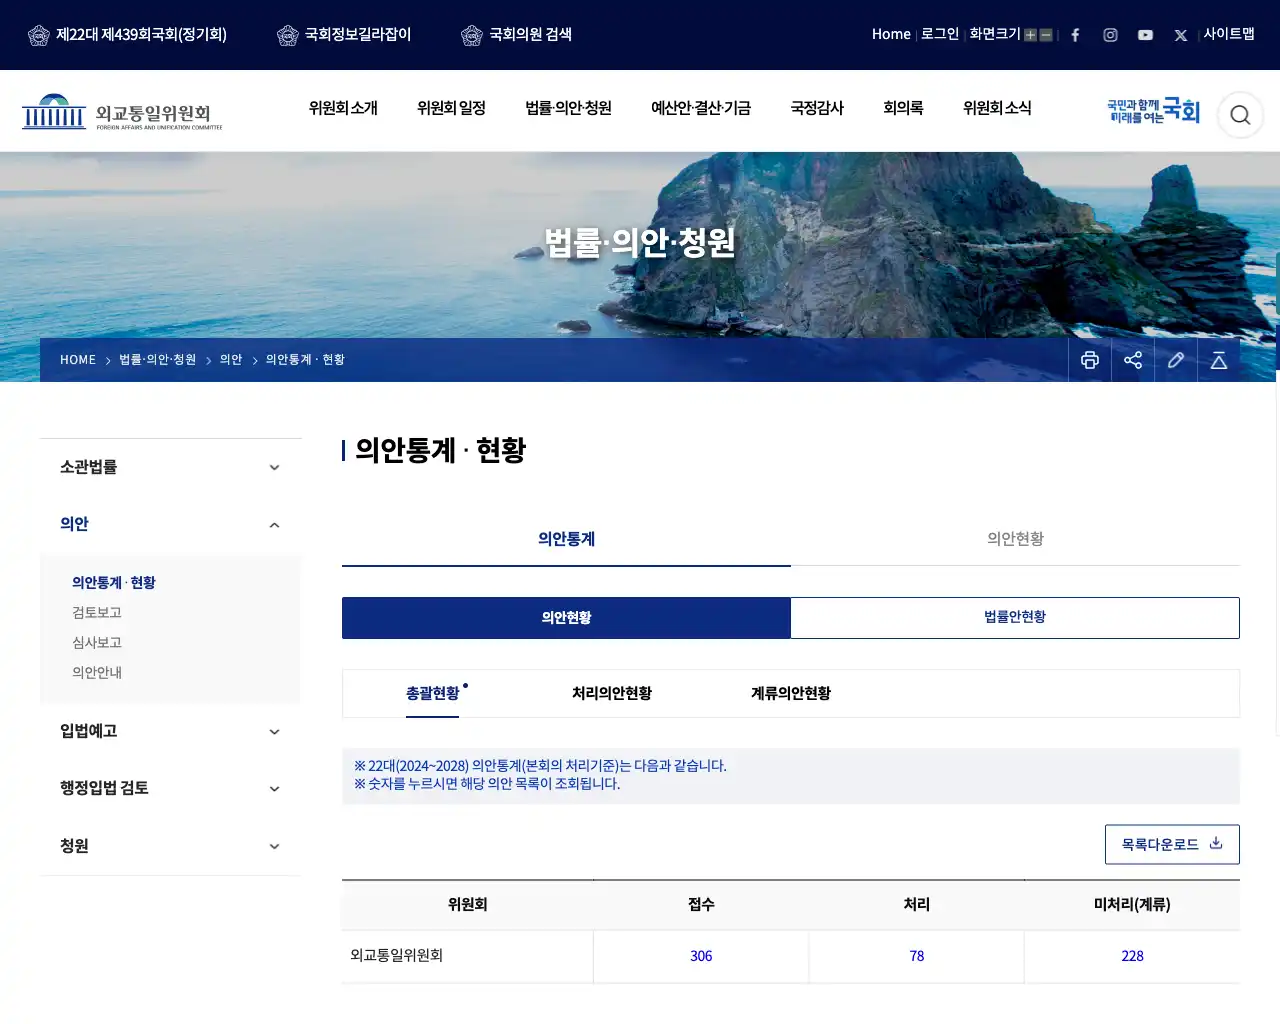This screenshot has height=1024, width=1280.
Task: Open the 위원회 일정 menu
Action: pos(451,108)
